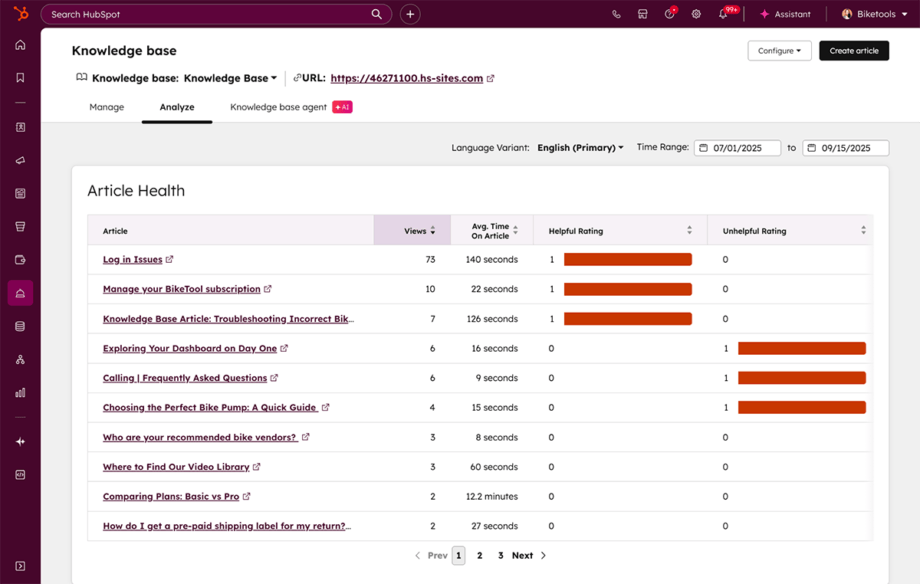Click the reporting bar chart sidebar icon

(19, 392)
